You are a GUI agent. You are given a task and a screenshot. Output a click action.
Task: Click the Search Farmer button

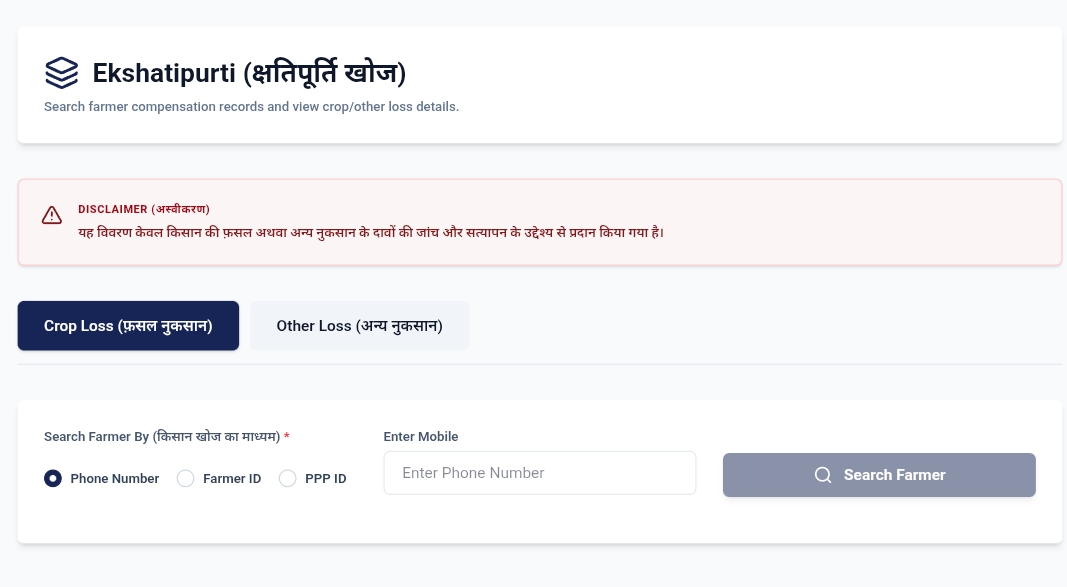879,475
